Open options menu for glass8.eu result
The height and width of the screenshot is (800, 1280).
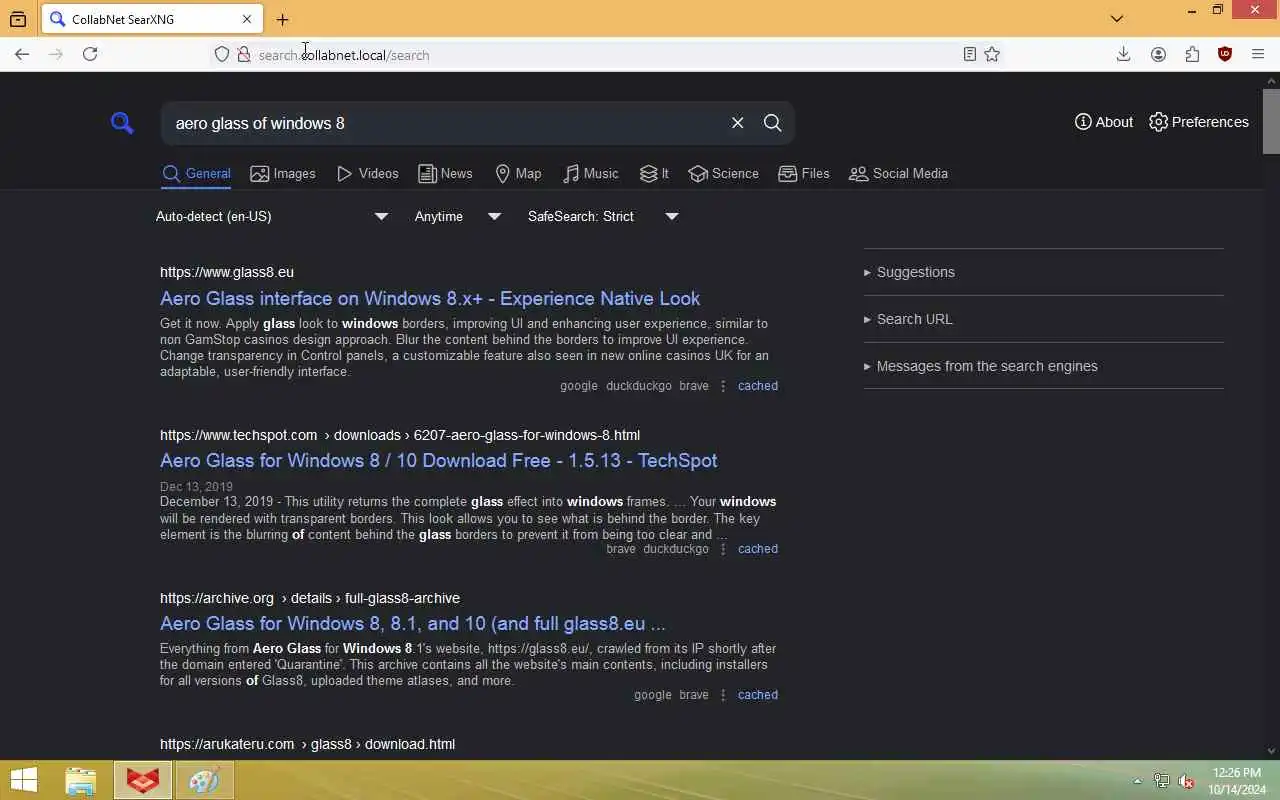(723, 386)
